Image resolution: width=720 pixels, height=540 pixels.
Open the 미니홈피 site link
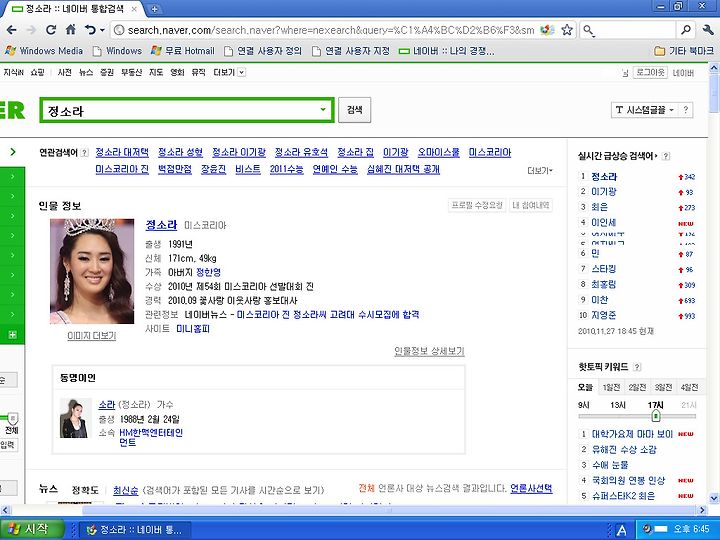click(193, 329)
